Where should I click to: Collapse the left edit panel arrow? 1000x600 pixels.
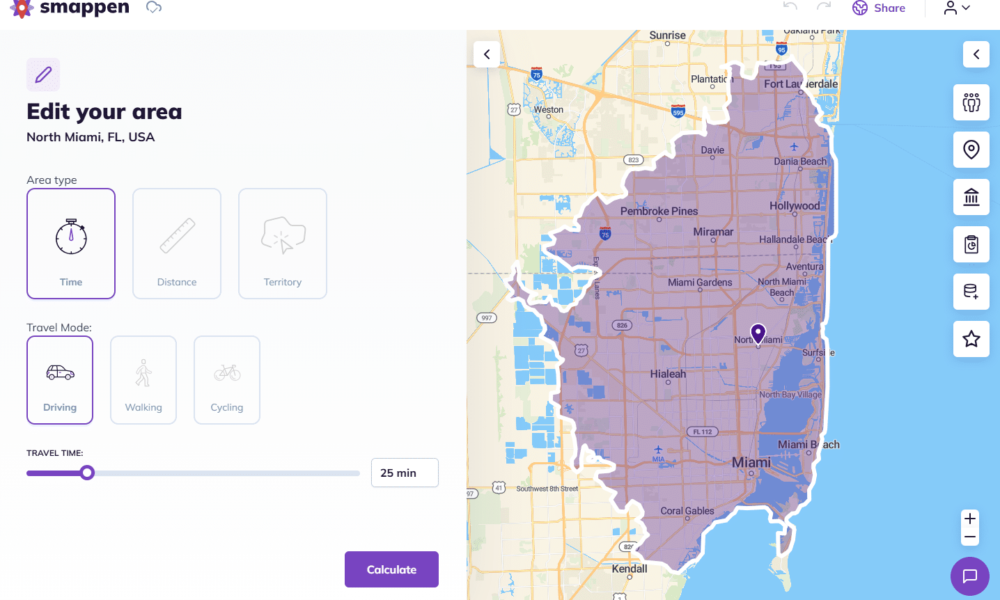[x=486, y=54]
